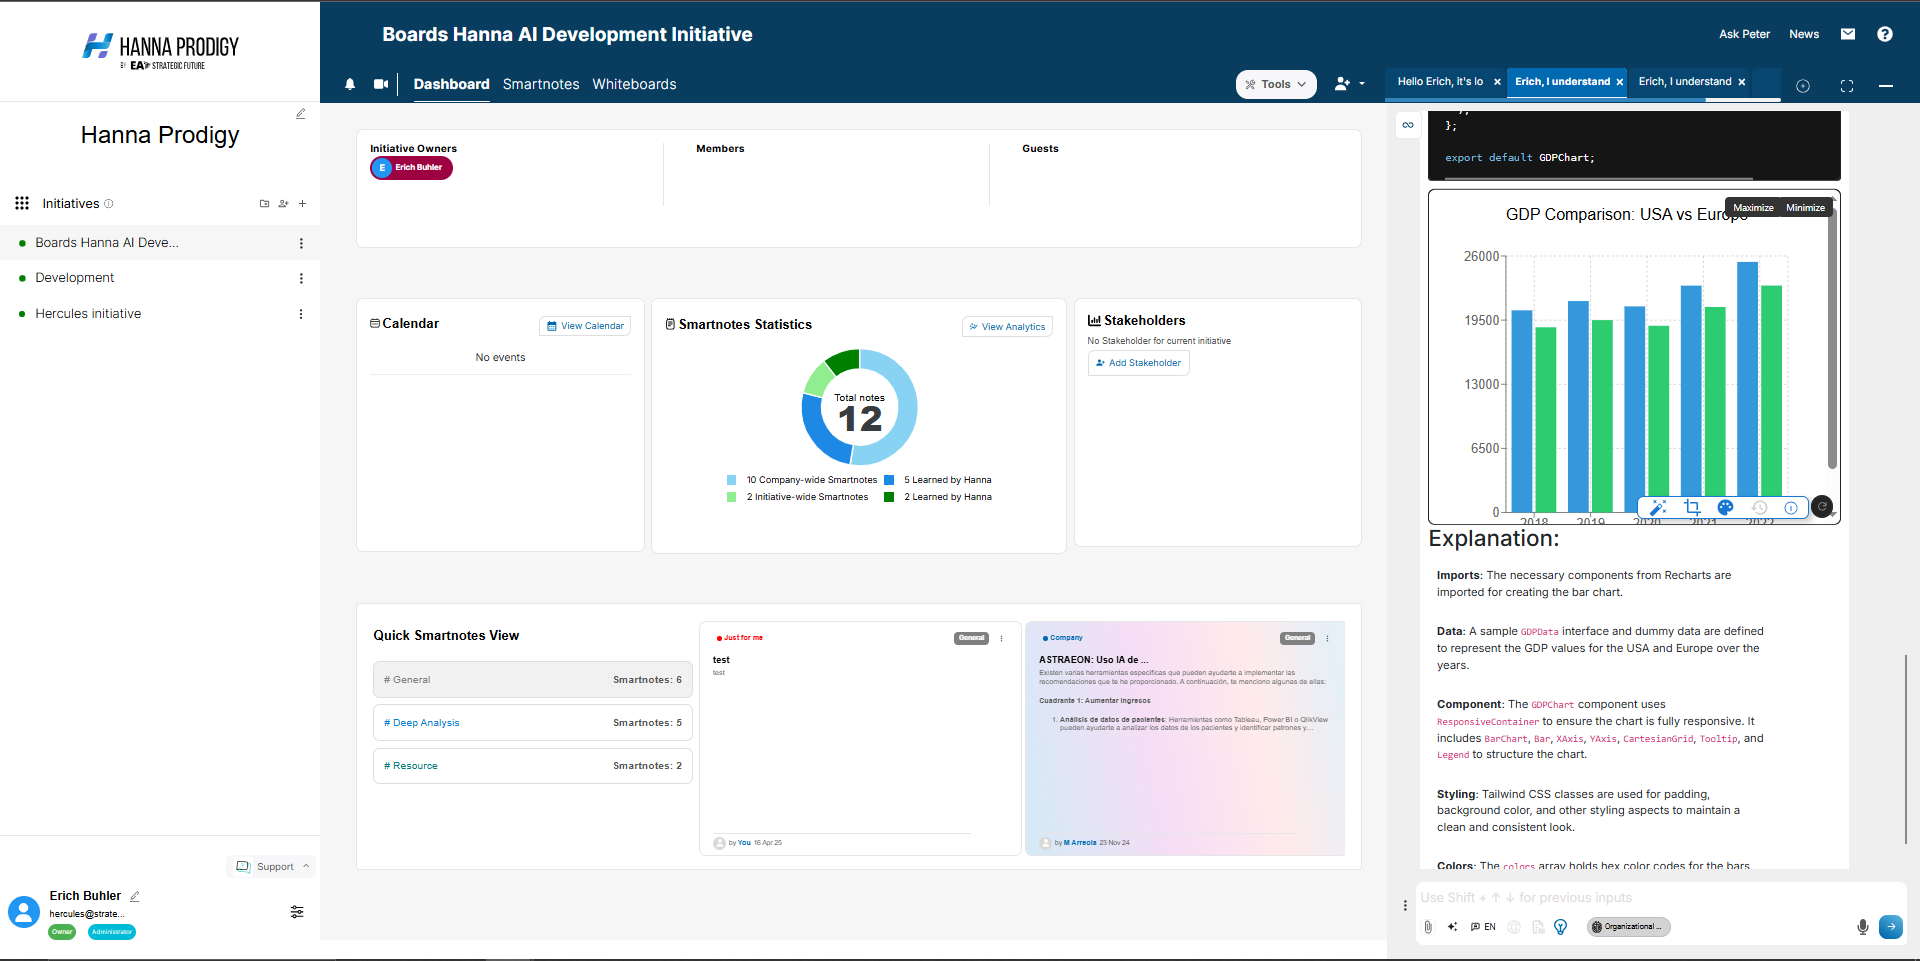
Task: Expand the Support menu
Action: [x=273, y=867]
